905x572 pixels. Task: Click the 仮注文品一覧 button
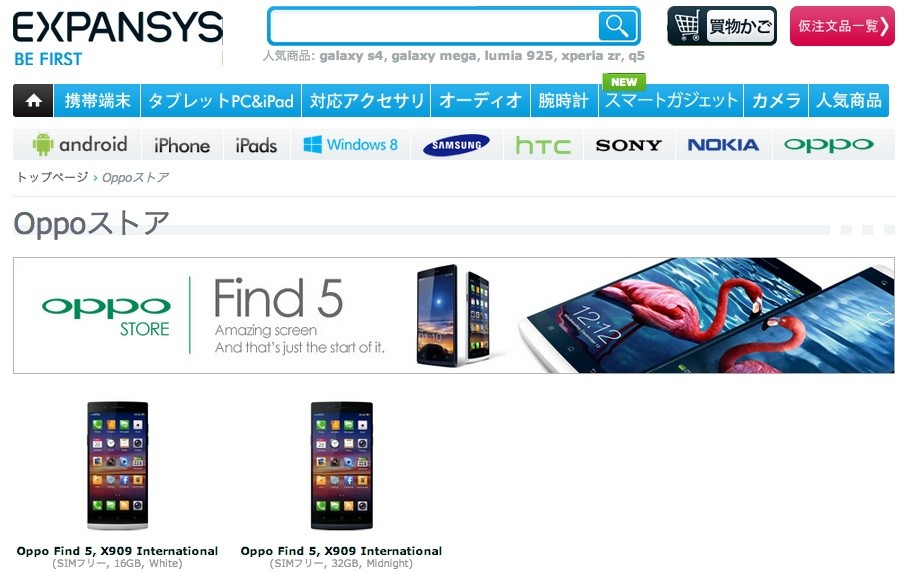(x=842, y=26)
